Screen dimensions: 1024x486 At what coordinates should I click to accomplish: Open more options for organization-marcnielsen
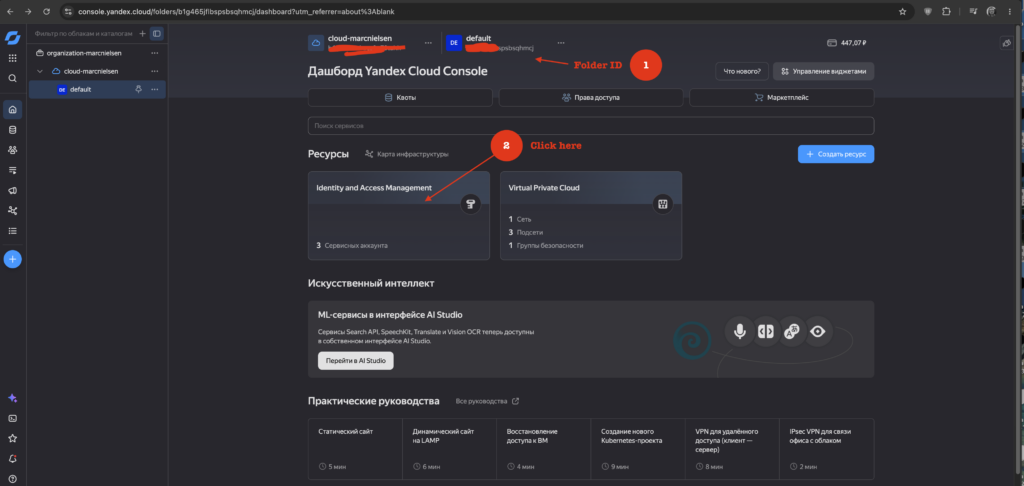click(x=155, y=53)
